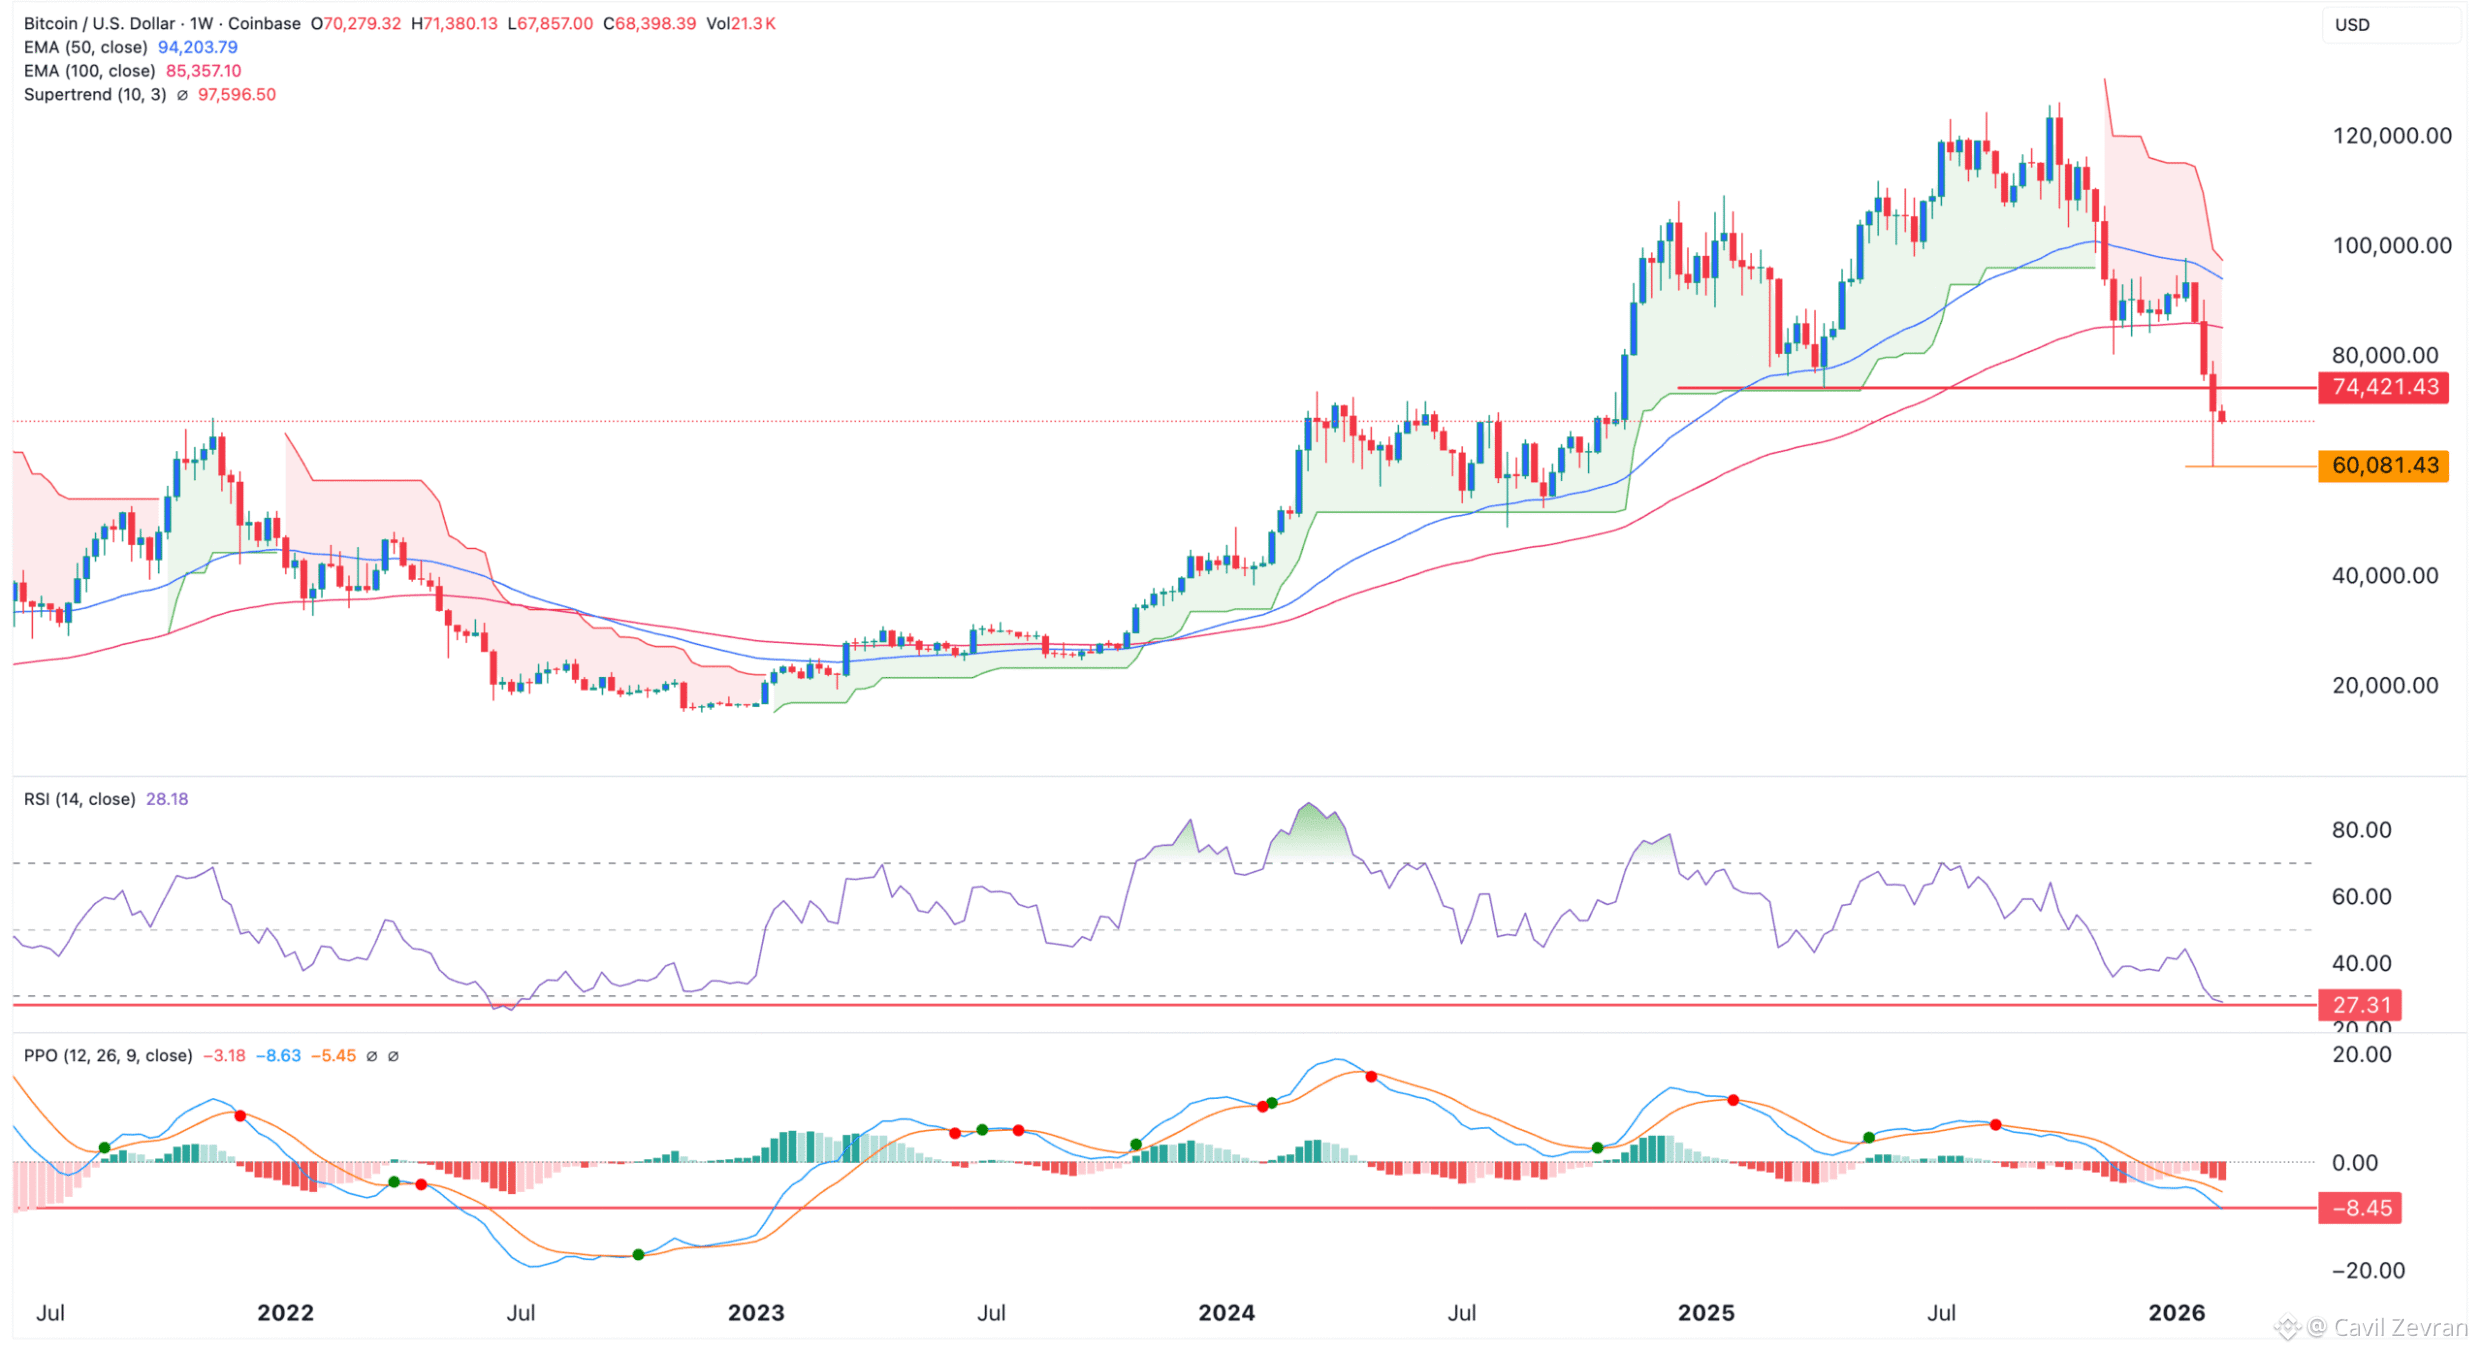
Task: Click the PPO (12, 26, 9, close) label
Action: (107, 1056)
